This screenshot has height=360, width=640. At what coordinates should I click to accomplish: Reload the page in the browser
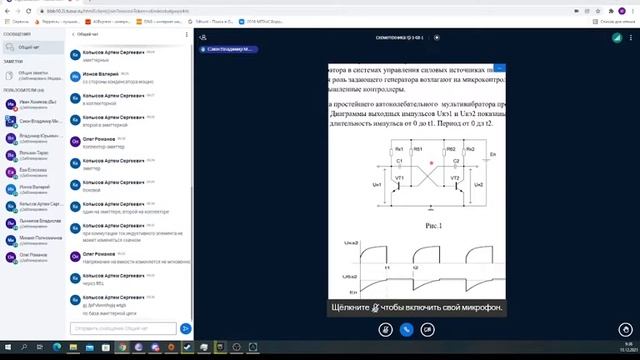coord(28,11)
